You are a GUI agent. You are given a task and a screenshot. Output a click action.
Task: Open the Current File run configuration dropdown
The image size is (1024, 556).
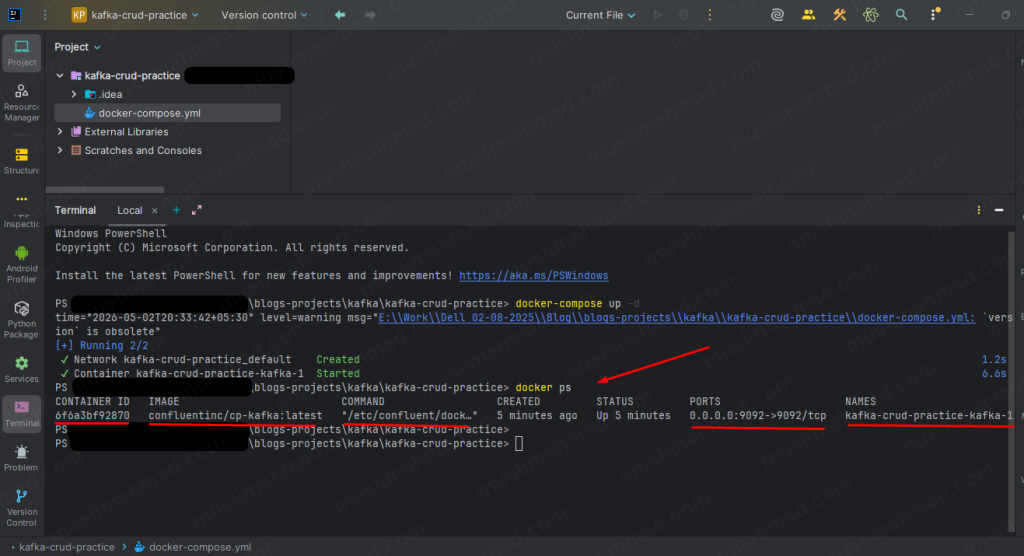pyautogui.click(x=600, y=14)
